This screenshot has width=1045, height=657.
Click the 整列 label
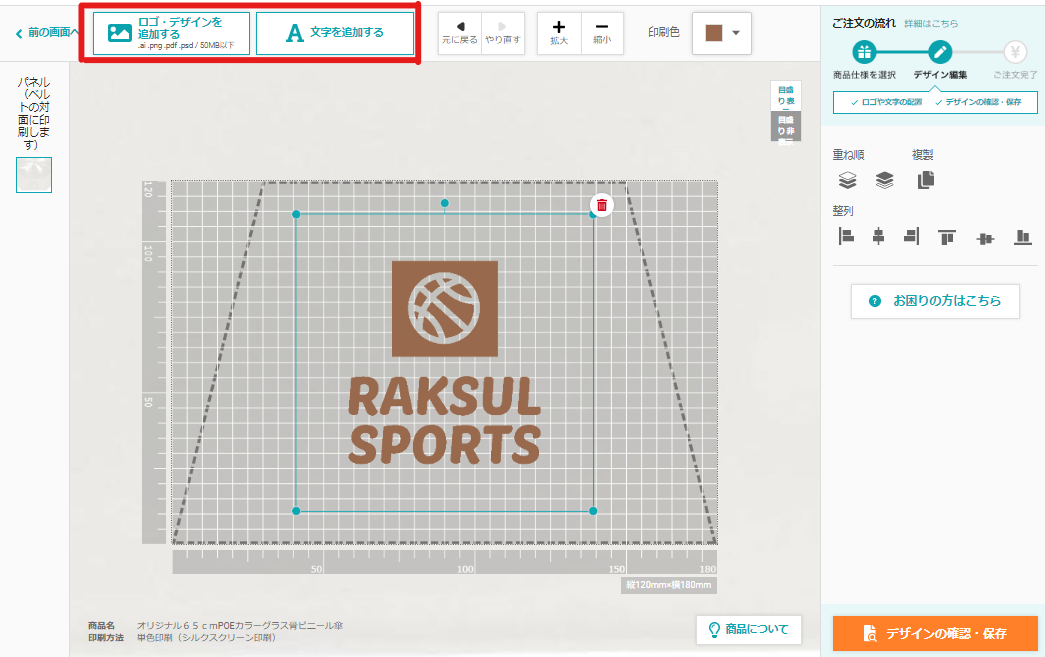click(843, 211)
